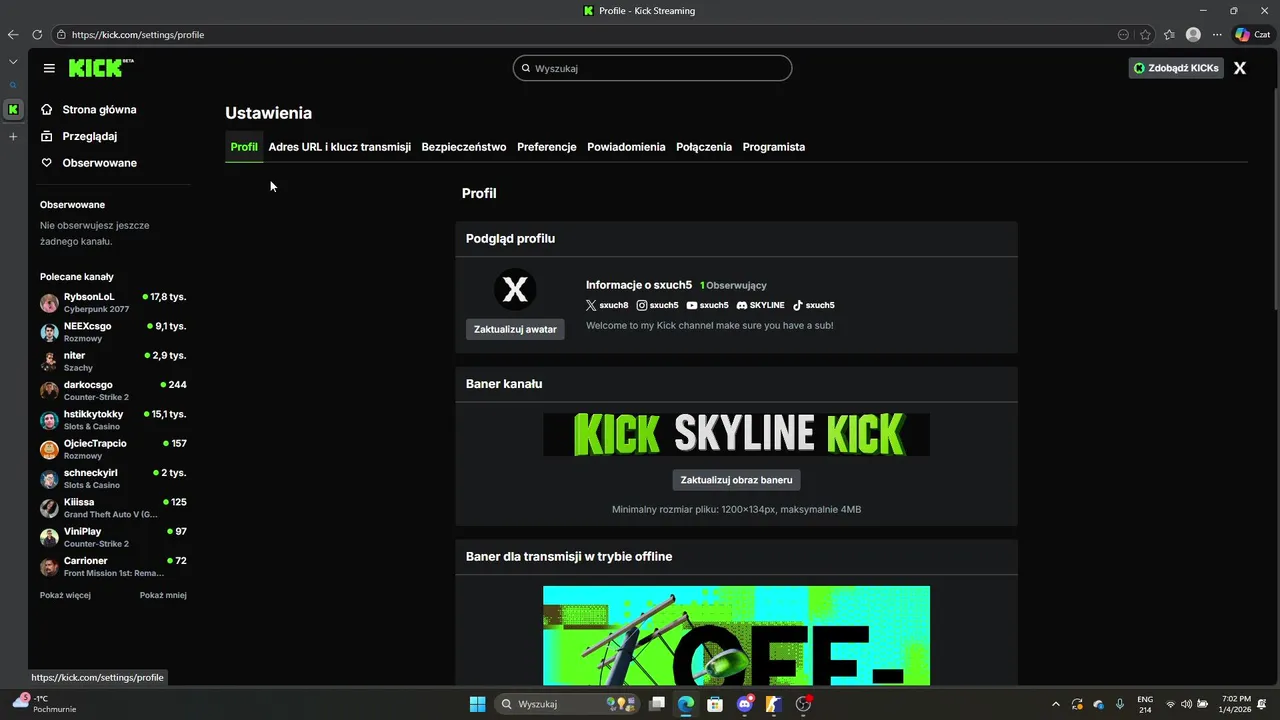Click Zaktualizuj awatar button
This screenshot has width=1280, height=720.
(x=515, y=329)
